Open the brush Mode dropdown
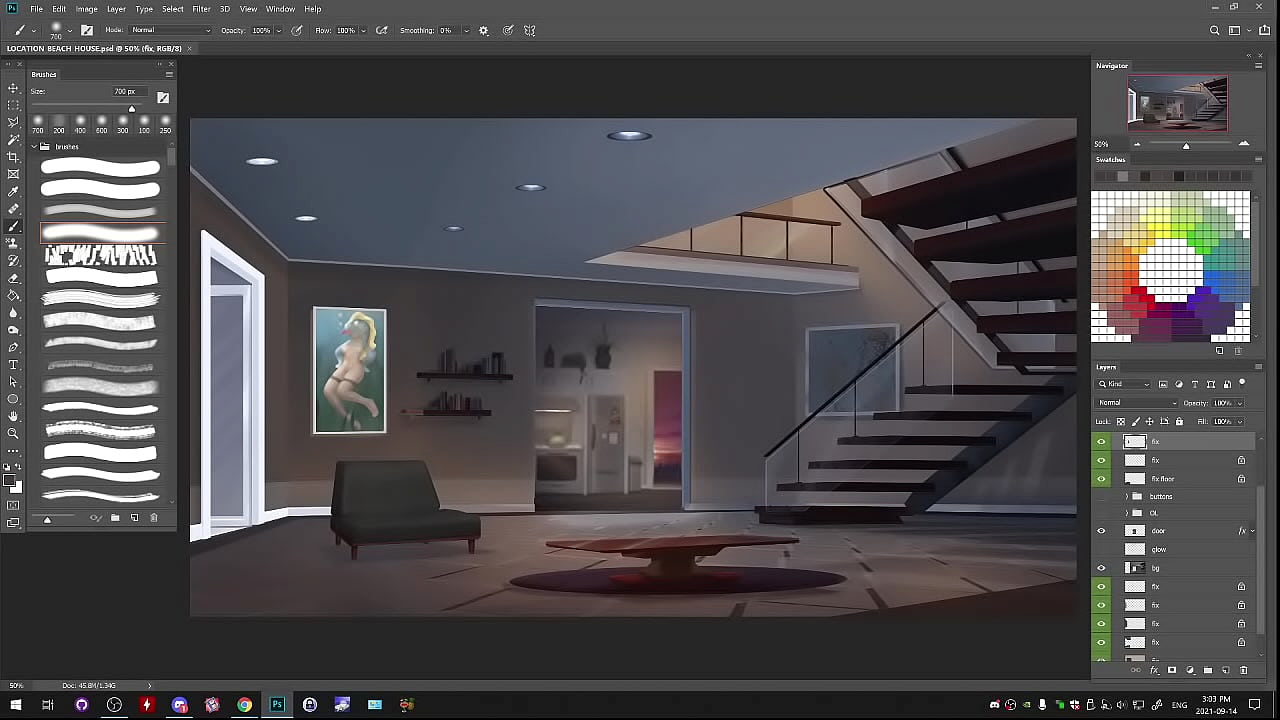 tap(170, 31)
